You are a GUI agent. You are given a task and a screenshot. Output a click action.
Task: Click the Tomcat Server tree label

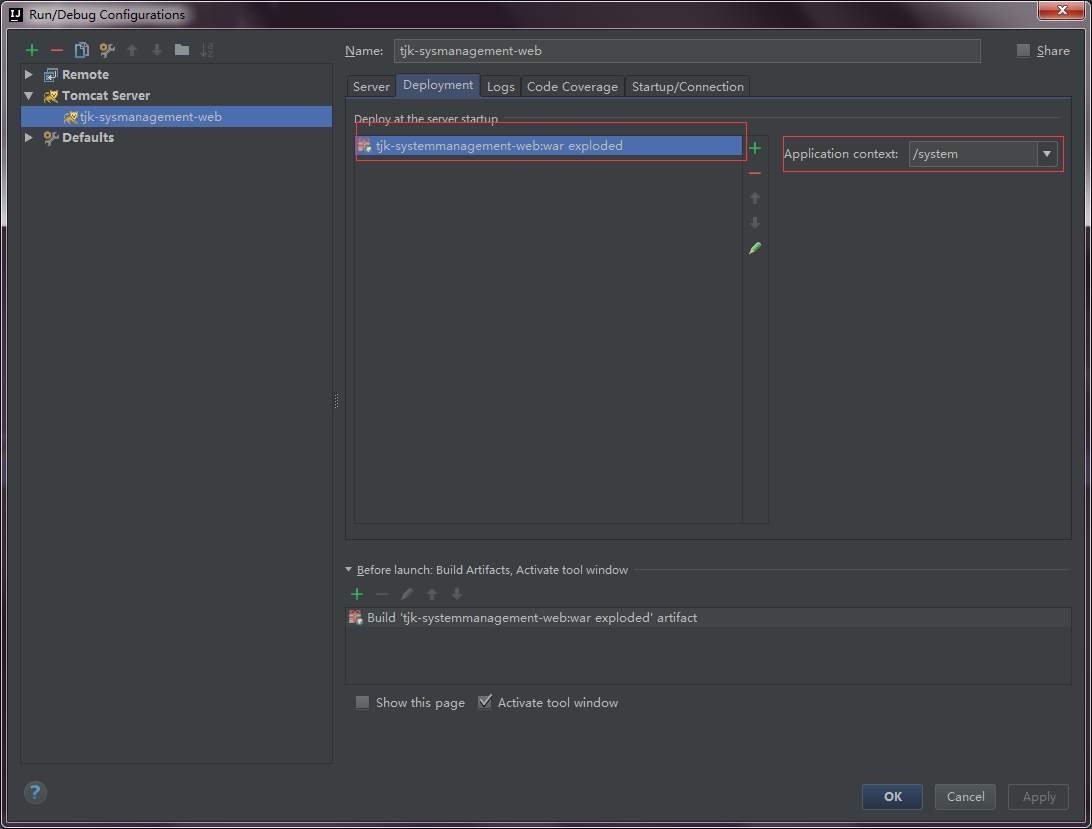[106, 96]
